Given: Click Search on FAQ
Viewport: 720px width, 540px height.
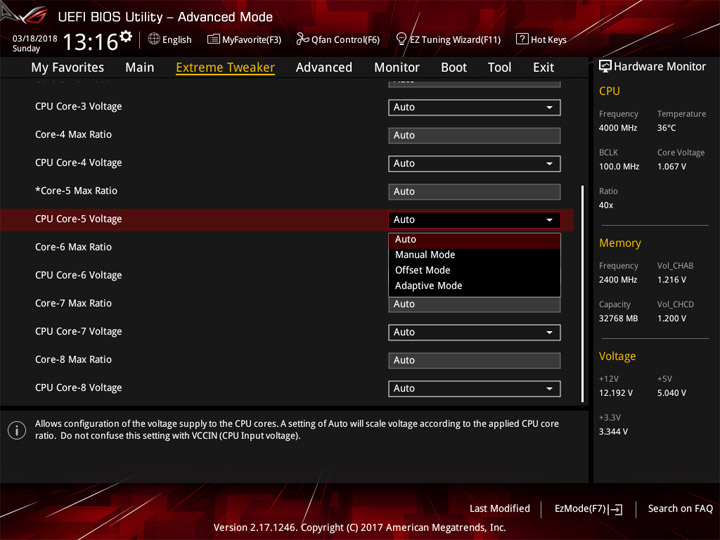Looking at the screenshot, I should pos(680,509).
